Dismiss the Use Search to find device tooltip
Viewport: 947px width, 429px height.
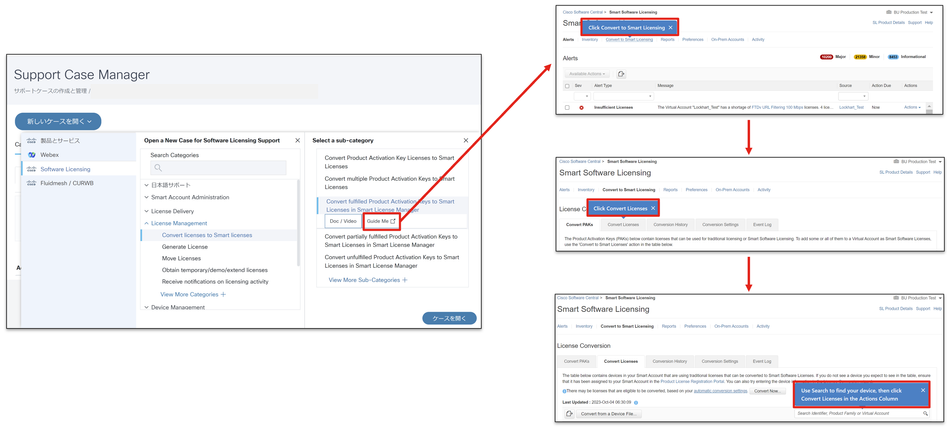[923, 390]
